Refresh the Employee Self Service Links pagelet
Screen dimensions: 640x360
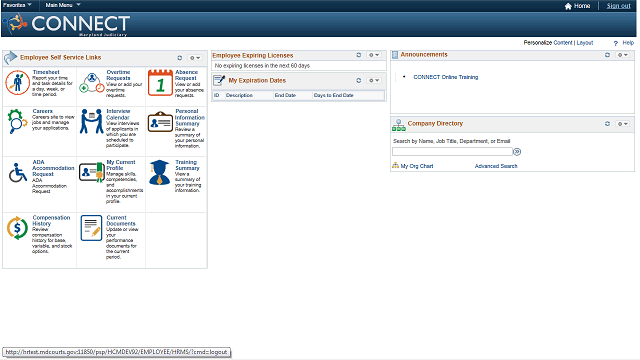[x=180, y=58]
